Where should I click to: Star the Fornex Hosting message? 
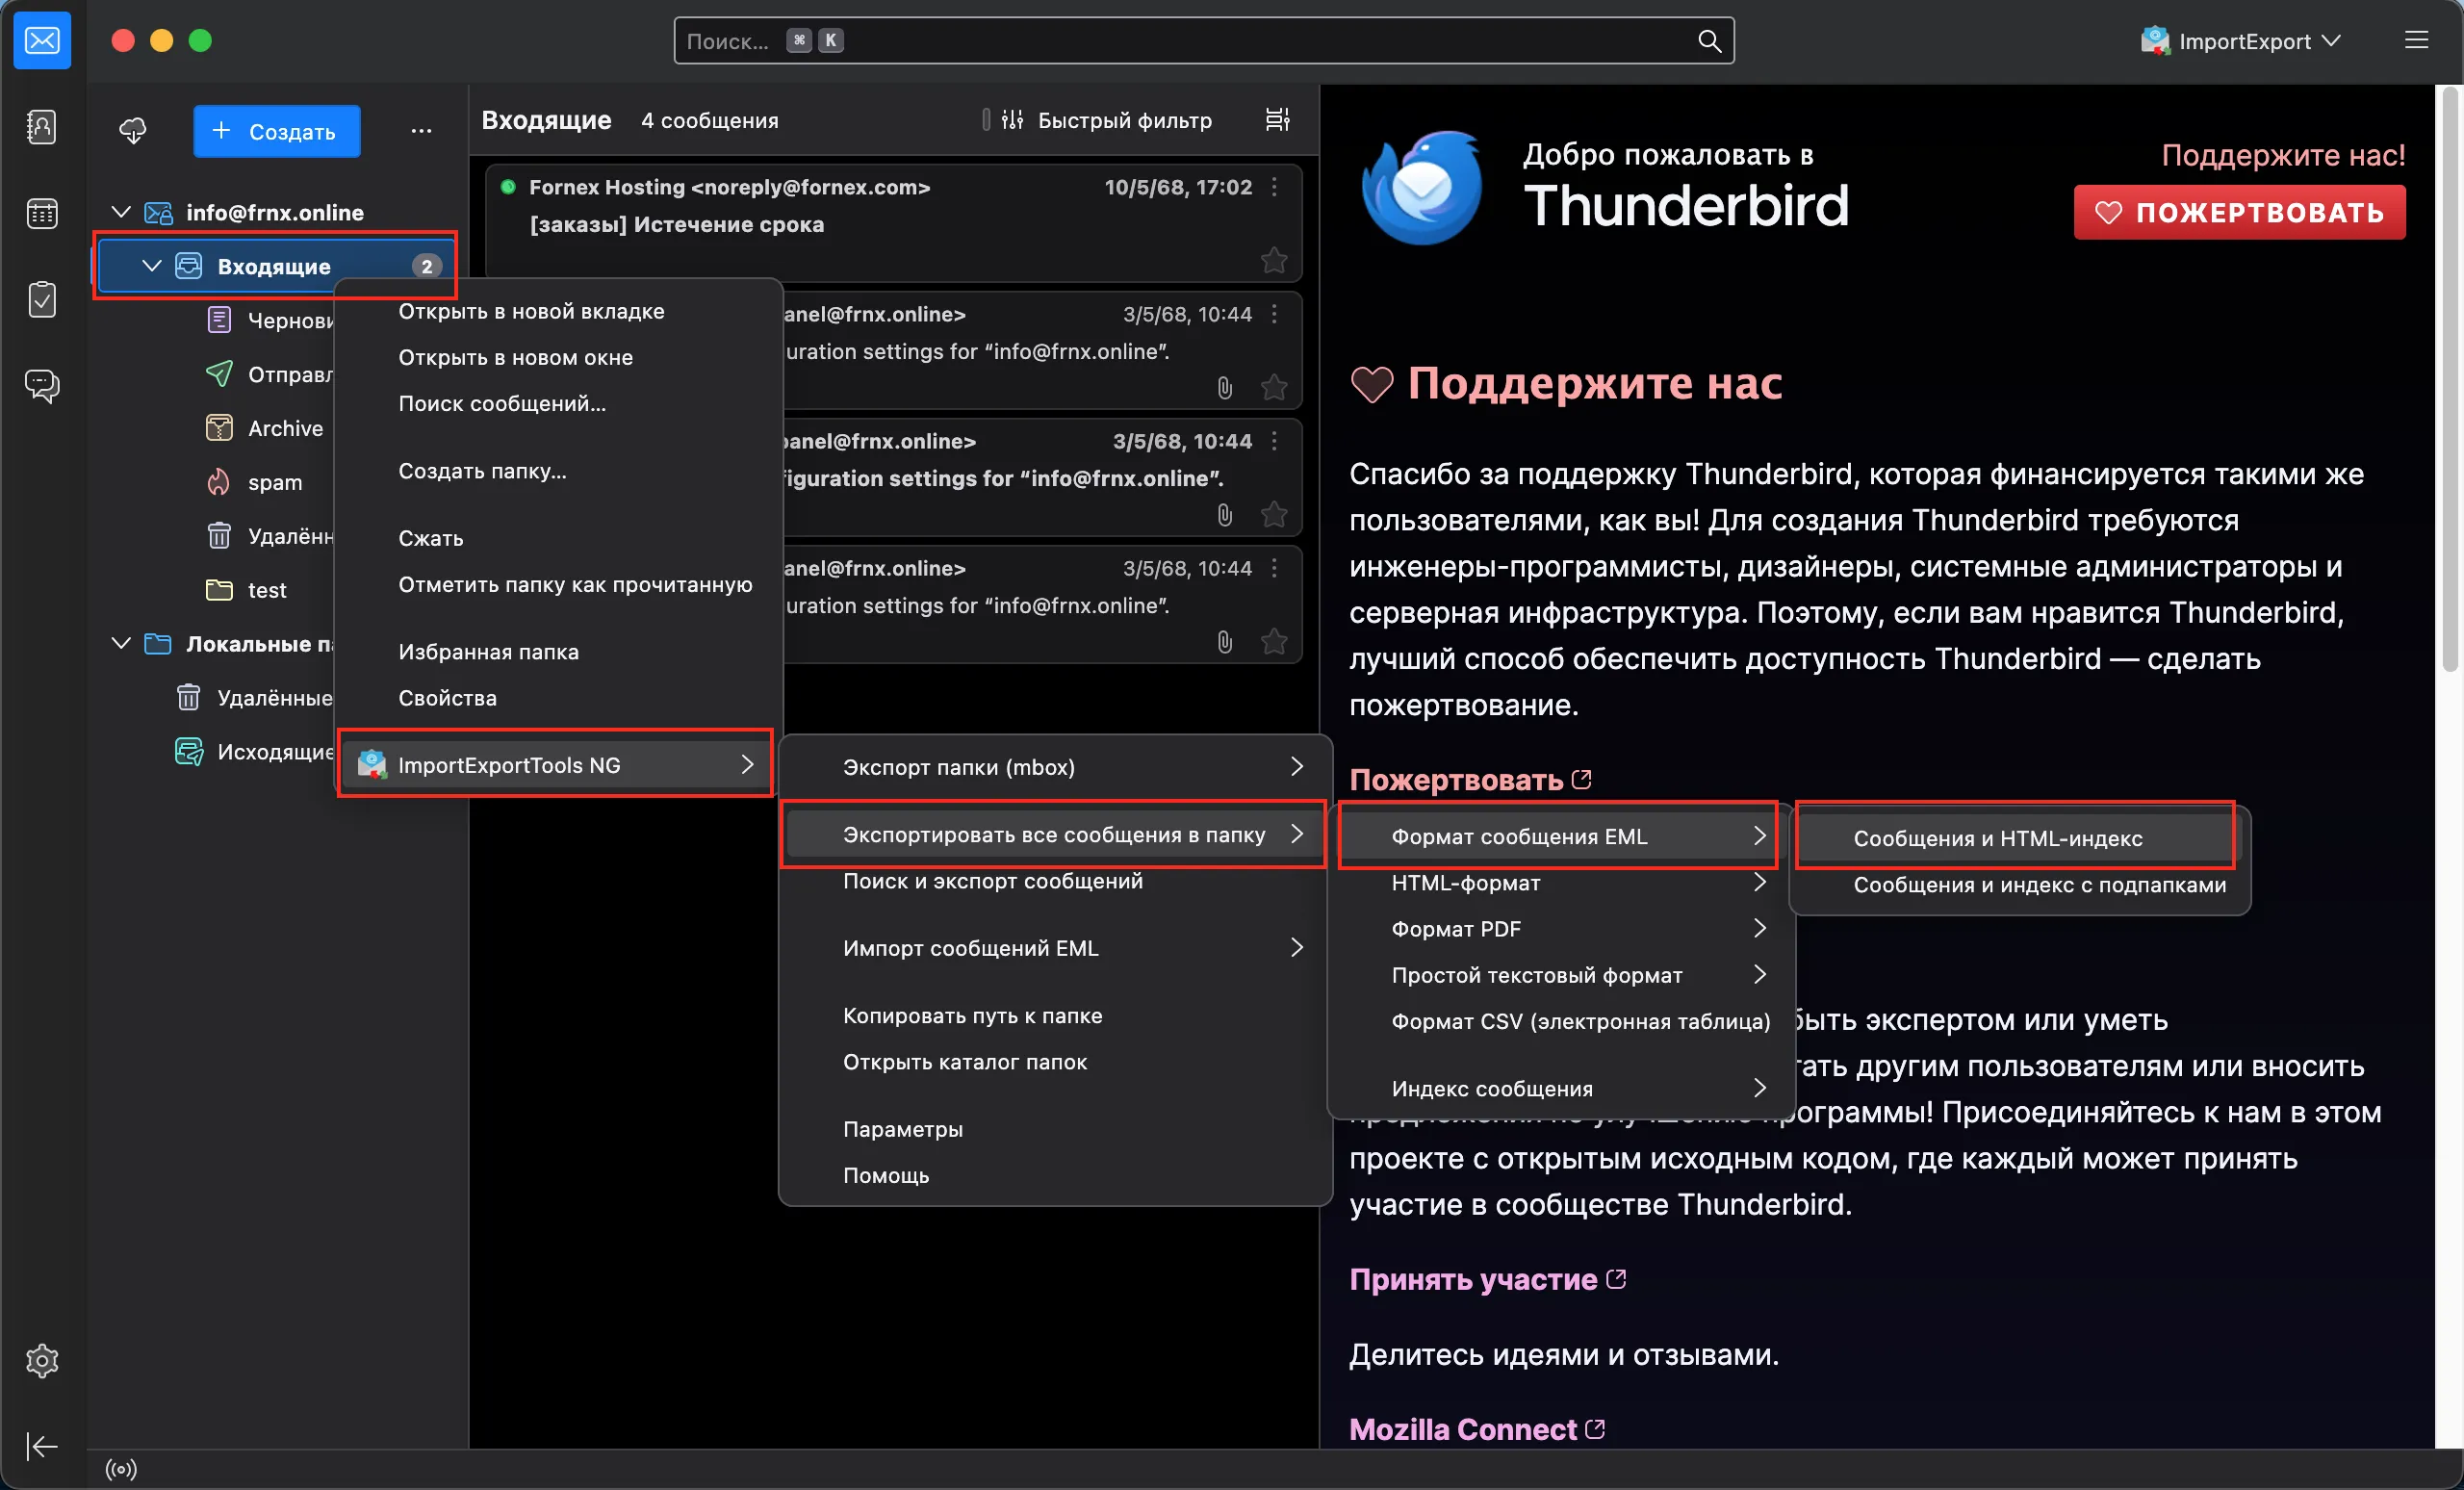[1273, 260]
